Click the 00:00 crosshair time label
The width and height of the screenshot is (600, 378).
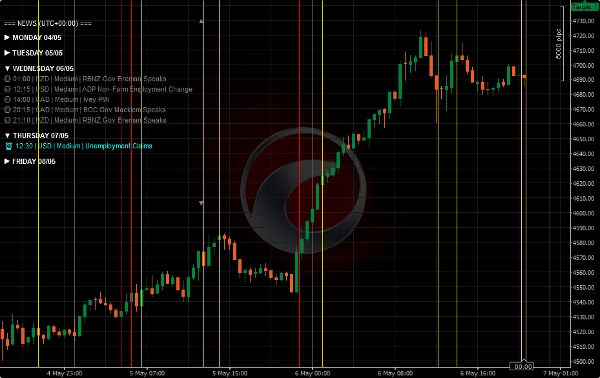pos(523,367)
